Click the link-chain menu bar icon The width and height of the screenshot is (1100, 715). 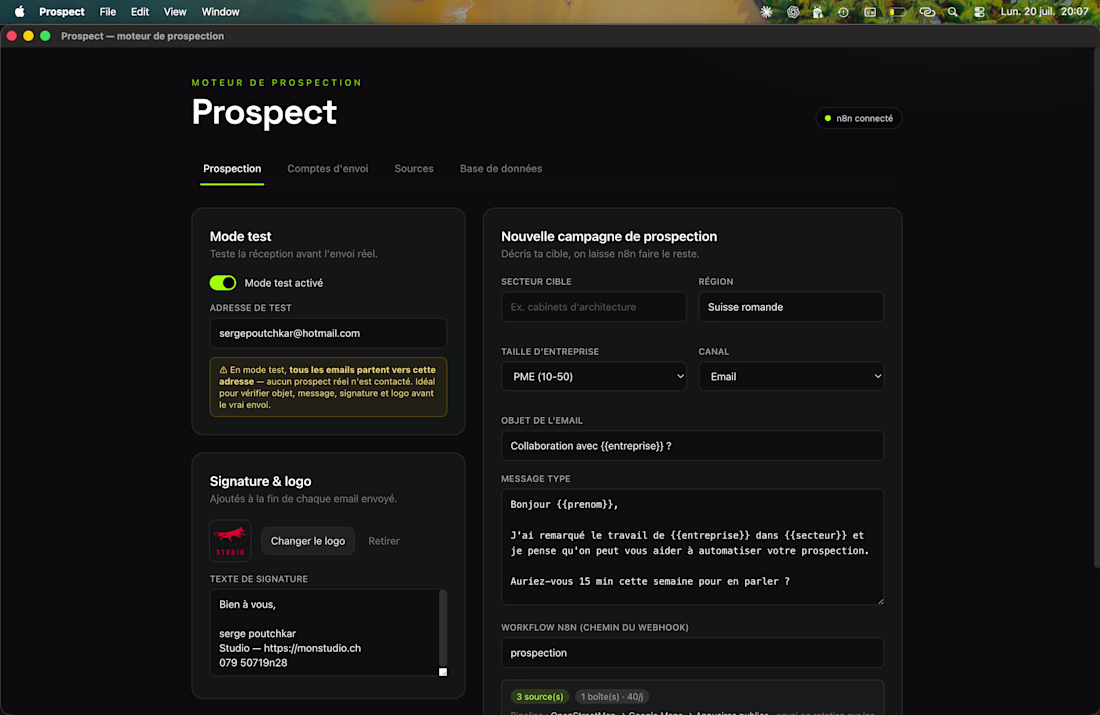pos(927,11)
